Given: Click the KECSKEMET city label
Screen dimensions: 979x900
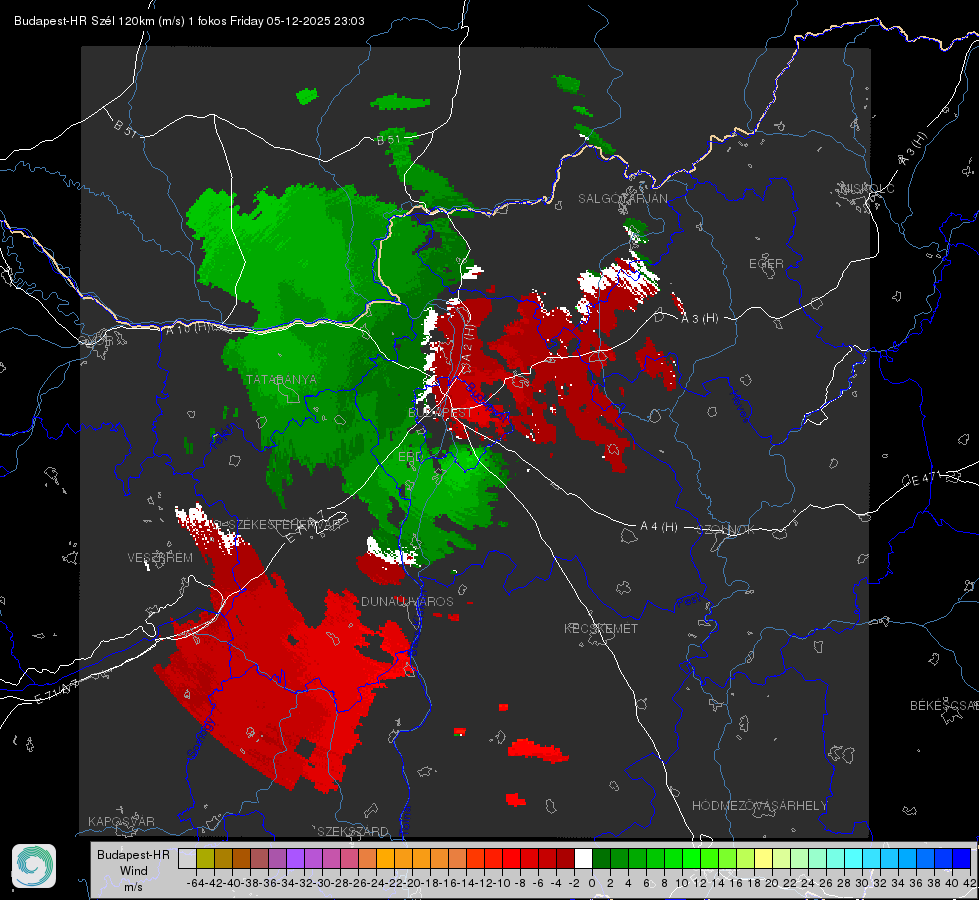Looking at the screenshot, I should pos(601,628).
